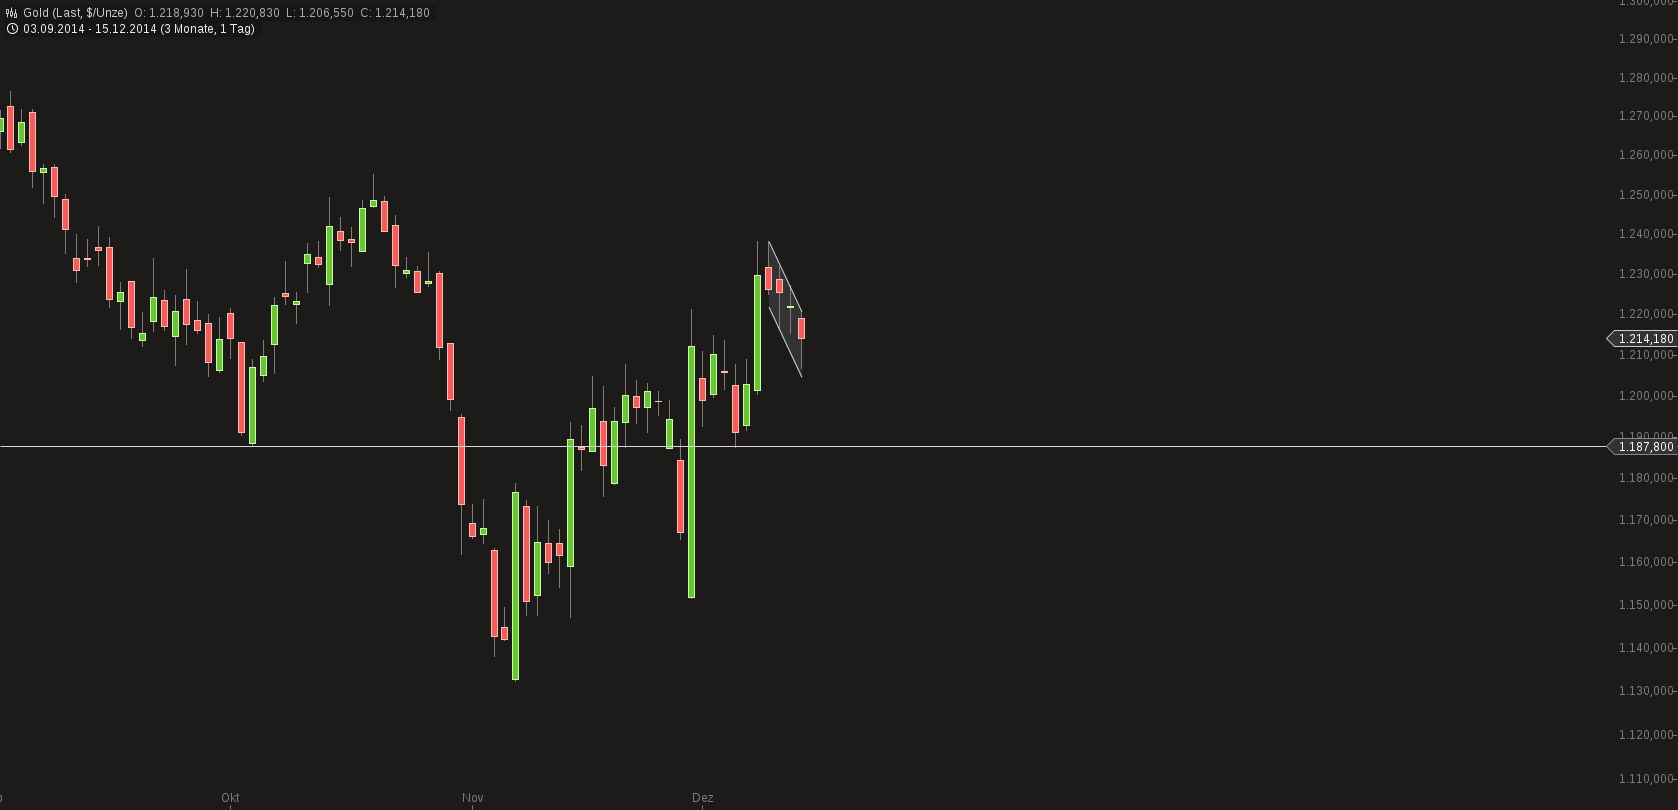
Task: Click the clock icon beside the date range
Action: click(11, 29)
